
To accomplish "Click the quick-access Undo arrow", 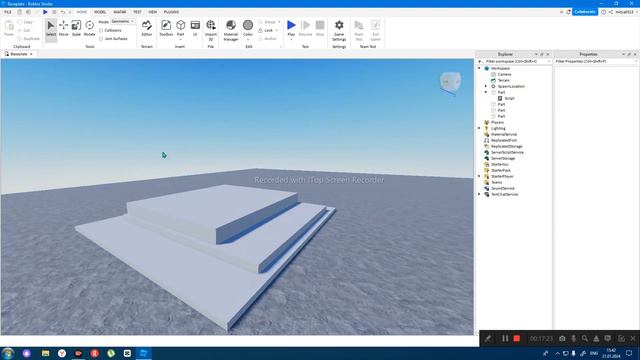I will coord(62,12).
